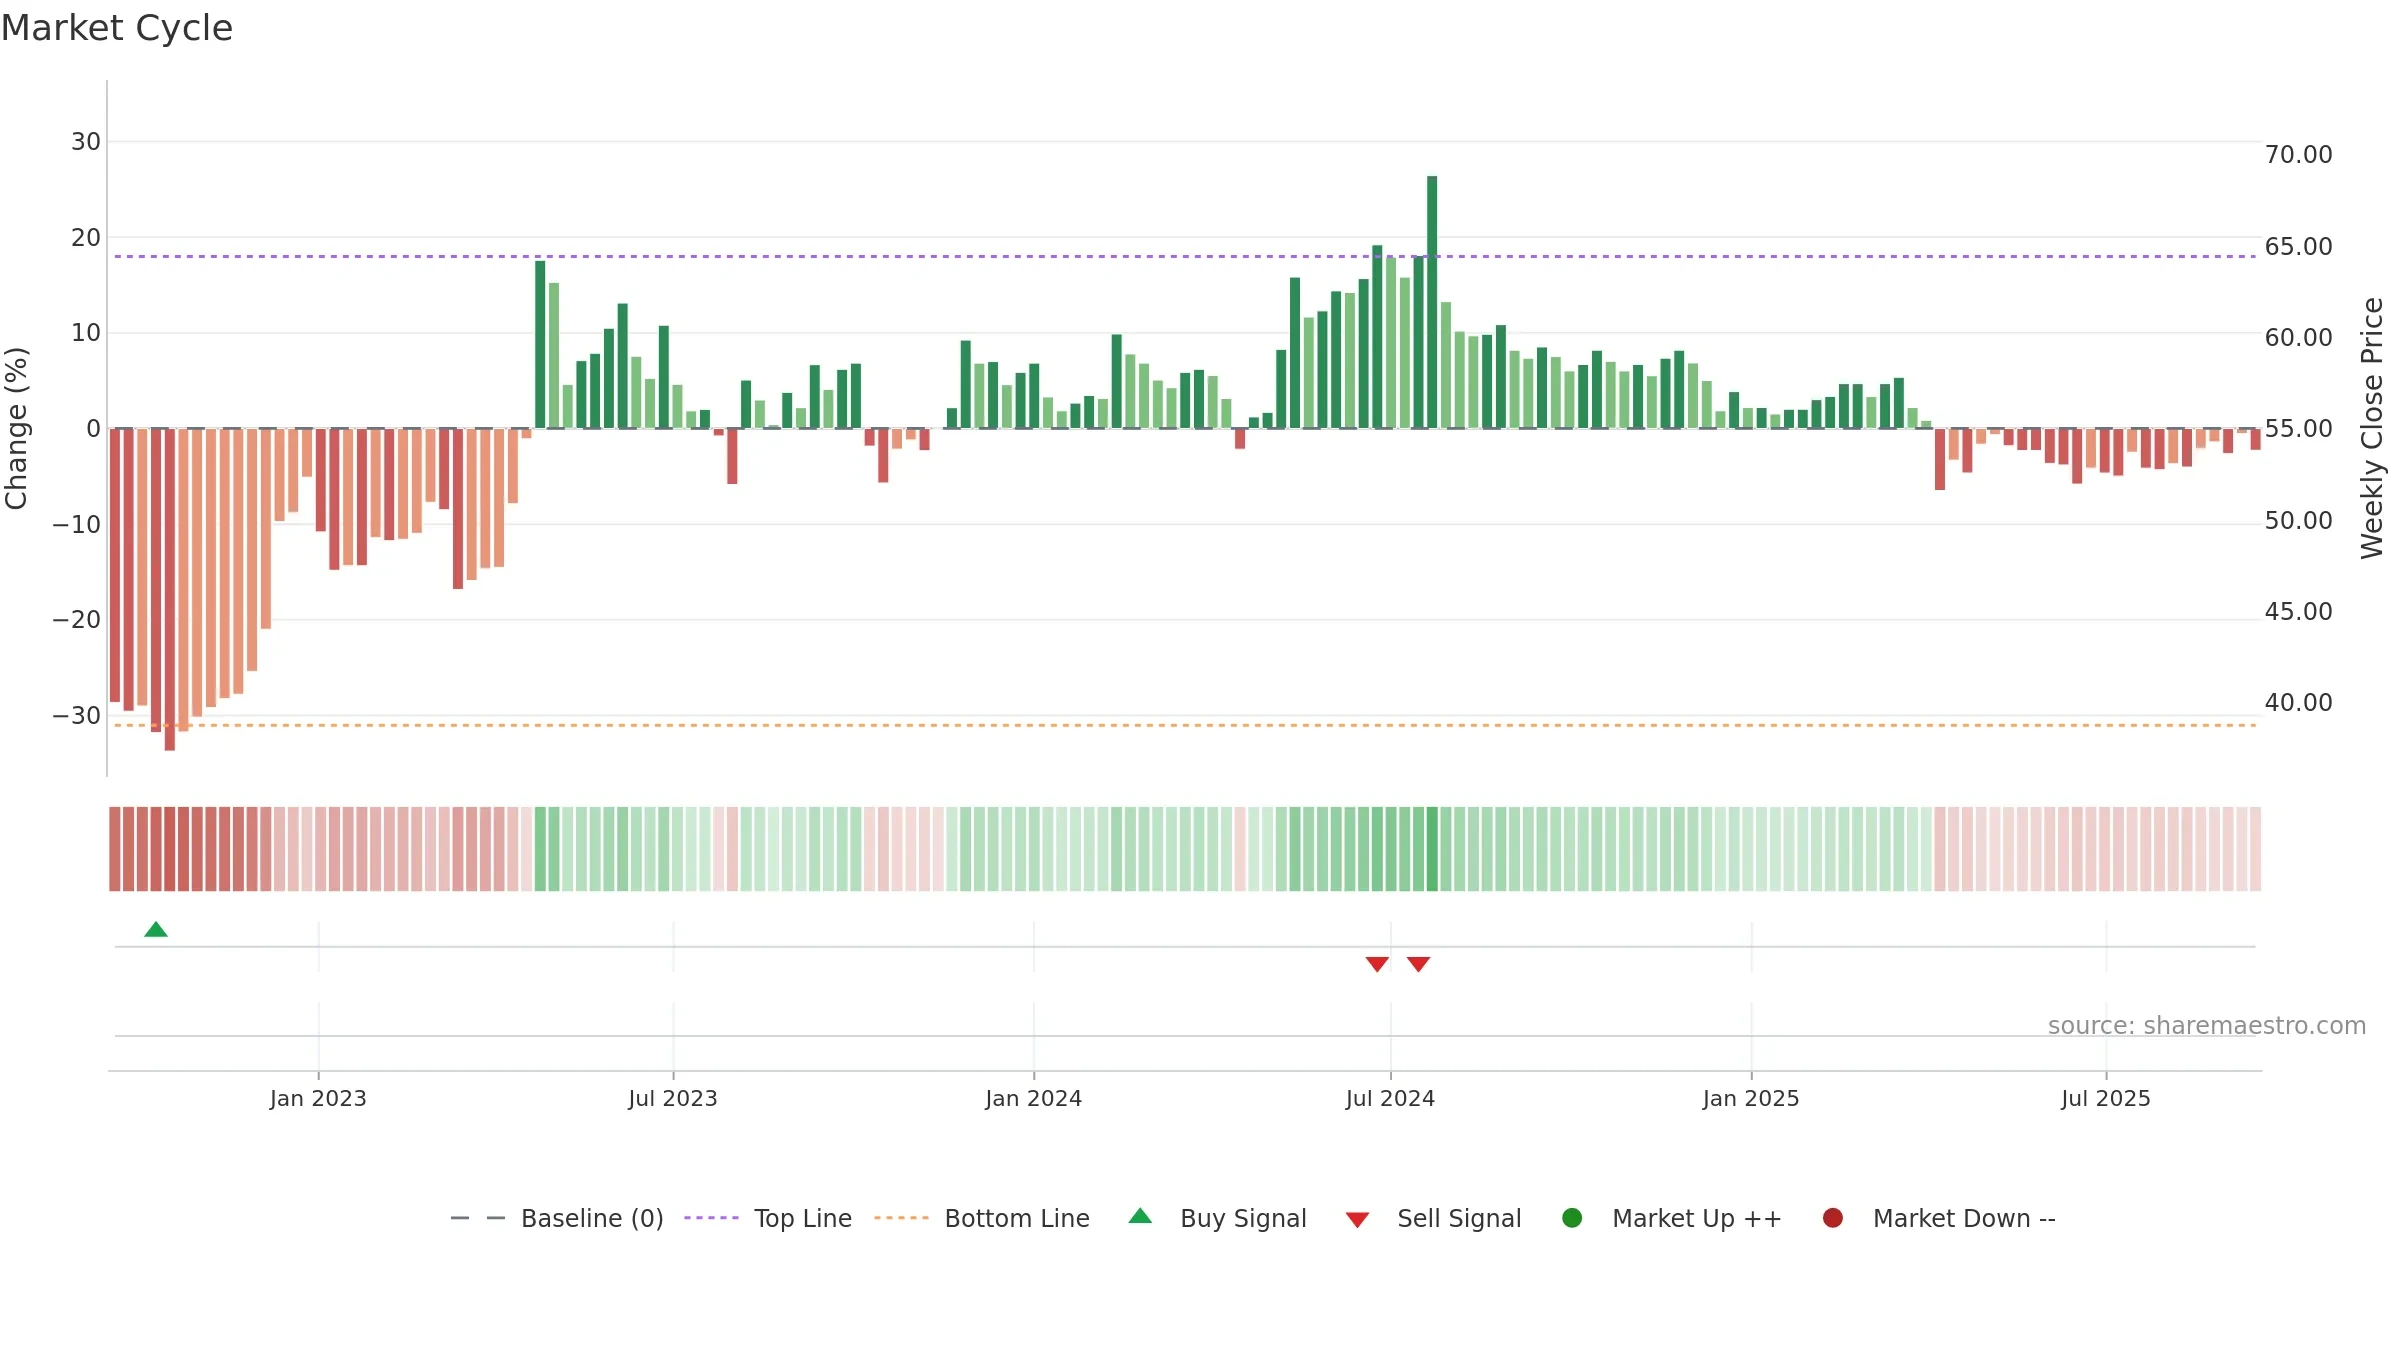Click the source: sharemaestro.com text
The height and width of the screenshot is (1350, 2400).
[x=2207, y=1026]
